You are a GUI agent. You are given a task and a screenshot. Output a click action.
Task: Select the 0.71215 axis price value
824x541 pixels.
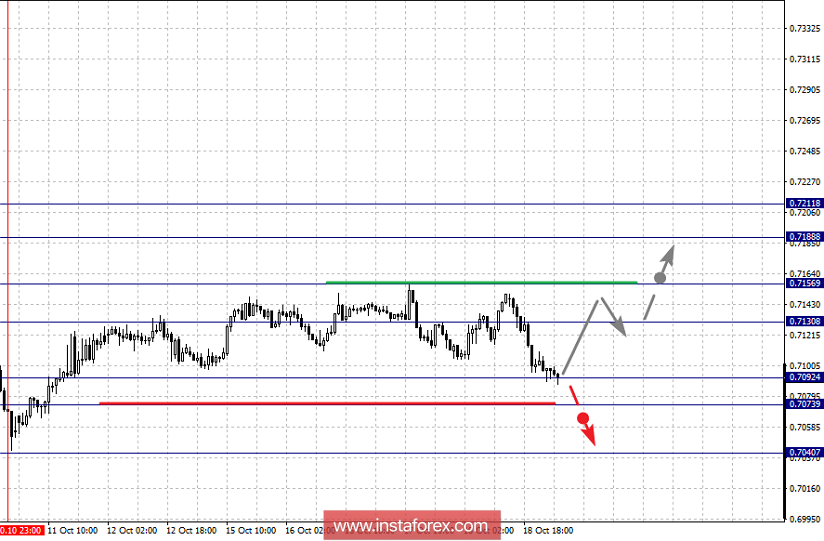pos(805,335)
